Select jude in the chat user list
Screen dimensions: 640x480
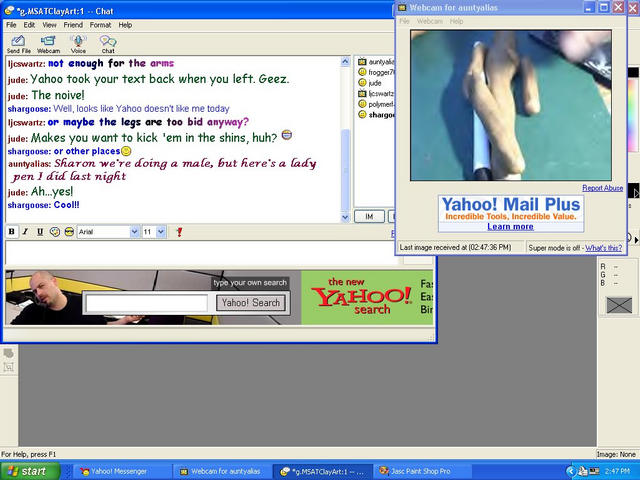click(370, 83)
